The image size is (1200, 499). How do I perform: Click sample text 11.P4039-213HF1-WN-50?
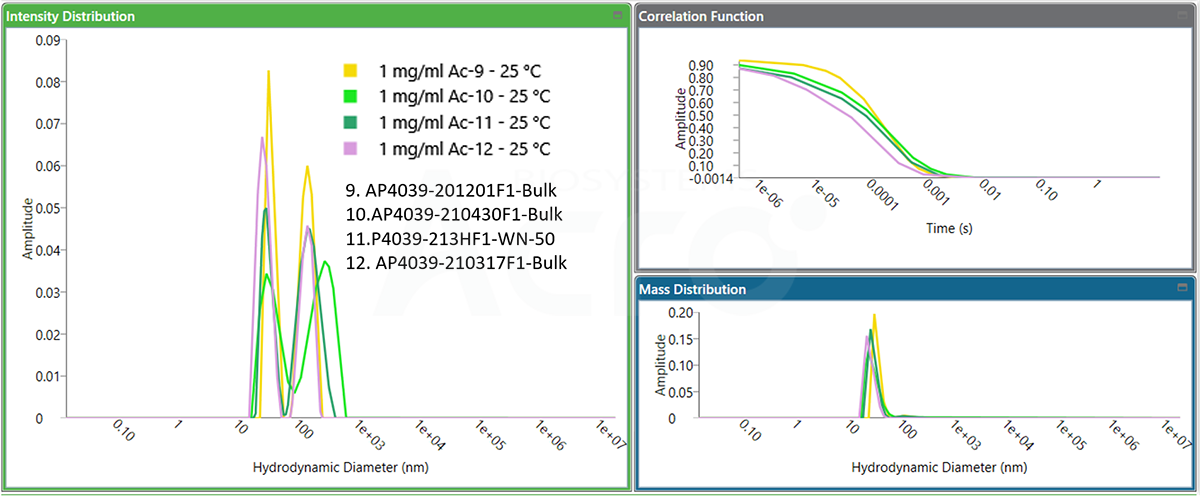click(449, 239)
